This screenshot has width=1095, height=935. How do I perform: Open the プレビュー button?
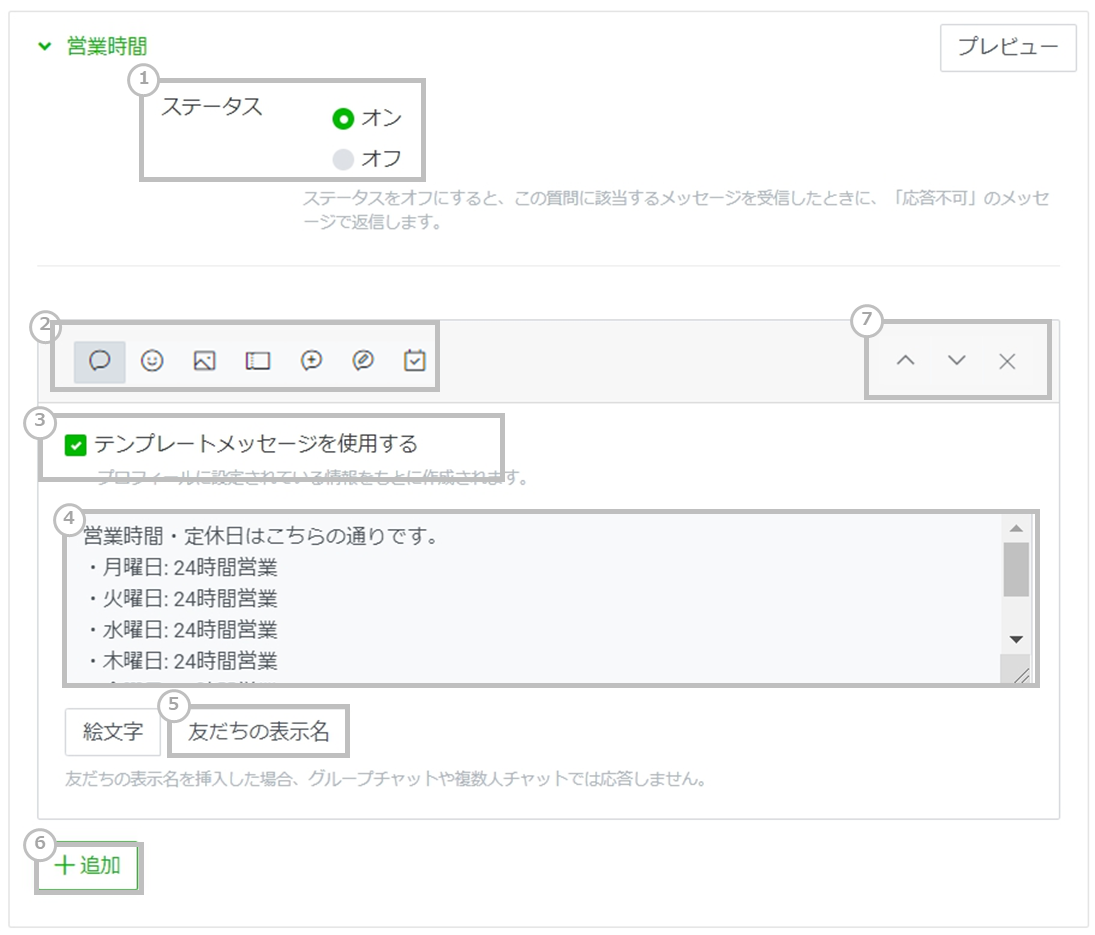tap(1008, 47)
